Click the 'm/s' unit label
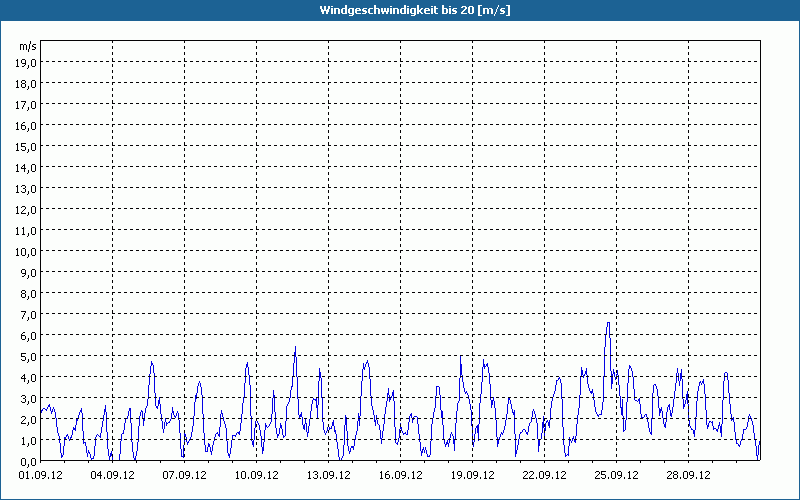The width and height of the screenshot is (800, 500). 28,46
